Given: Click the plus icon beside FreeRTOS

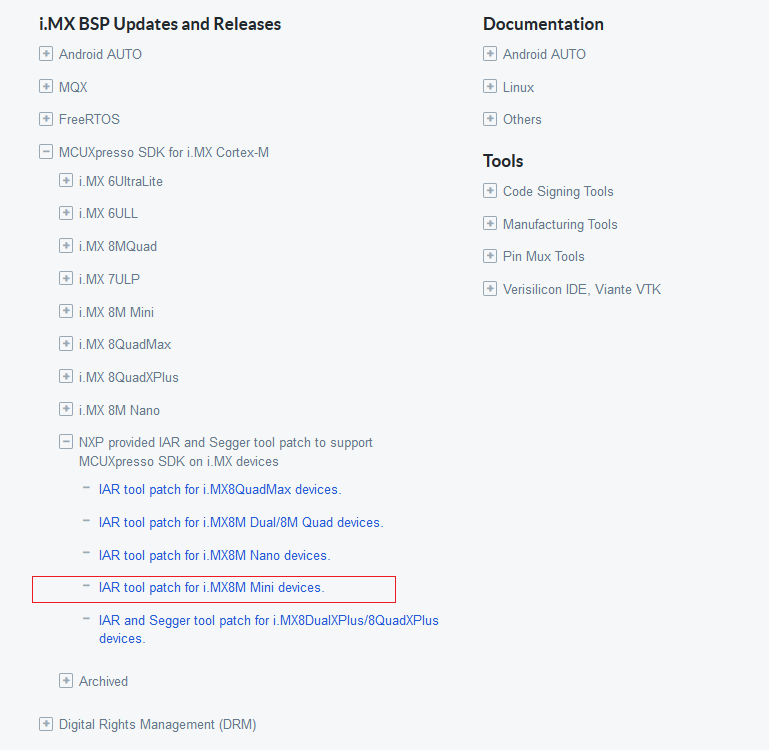Looking at the screenshot, I should [x=46, y=119].
